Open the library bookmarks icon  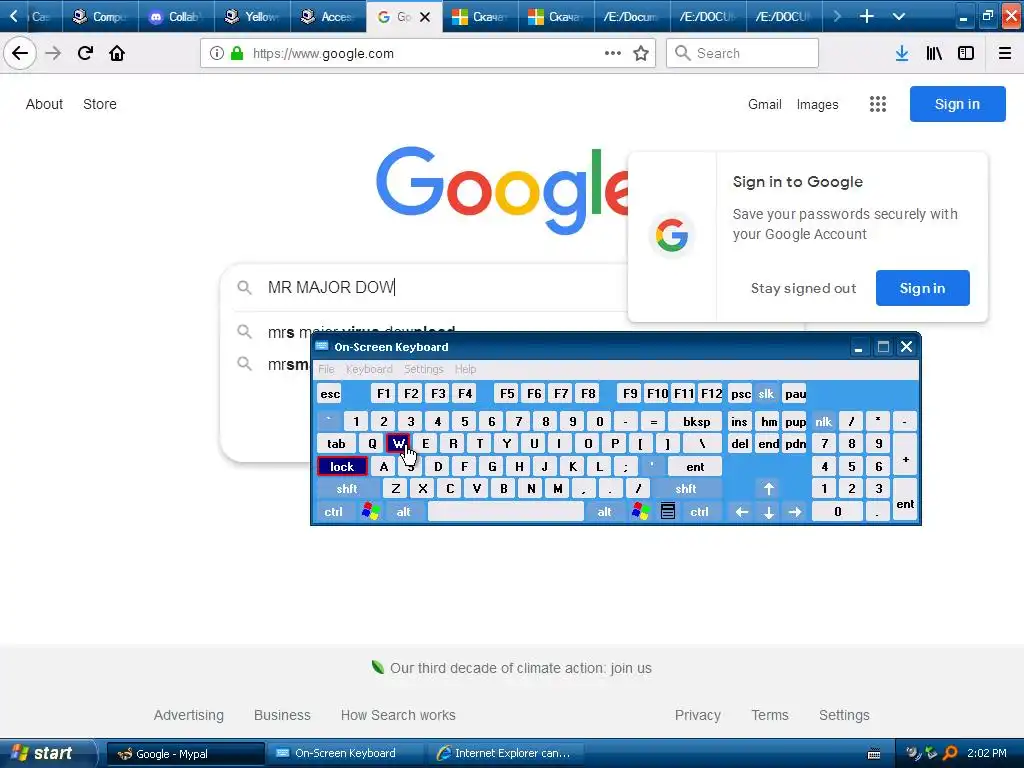pos(934,54)
